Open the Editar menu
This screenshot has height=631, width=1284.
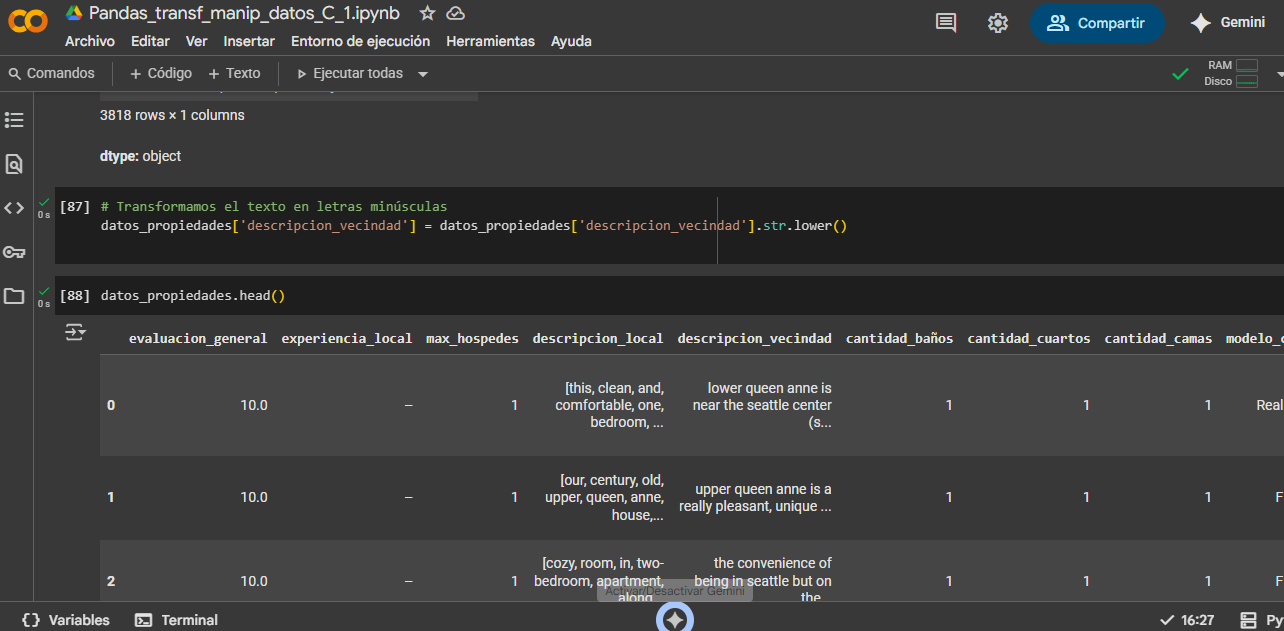pyautogui.click(x=150, y=41)
